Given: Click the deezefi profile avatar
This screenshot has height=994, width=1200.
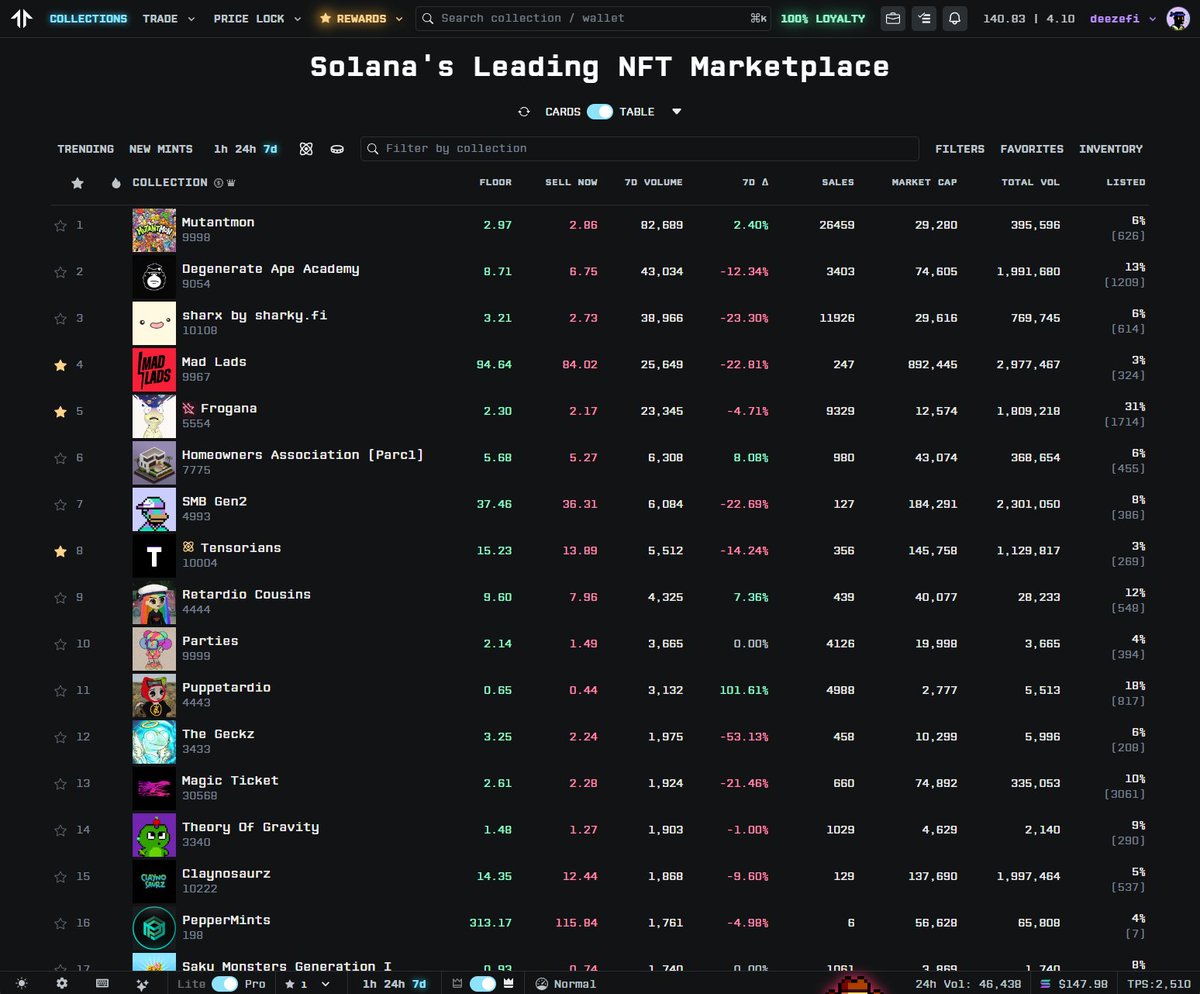Looking at the screenshot, I should coord(1178,18).
